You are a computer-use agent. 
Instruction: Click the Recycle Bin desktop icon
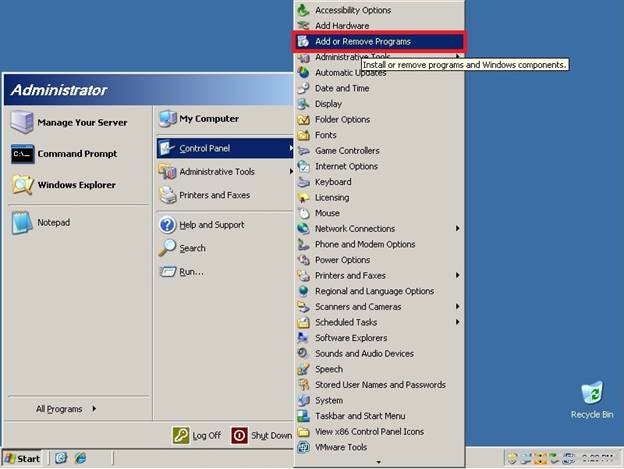coord(592,394)
